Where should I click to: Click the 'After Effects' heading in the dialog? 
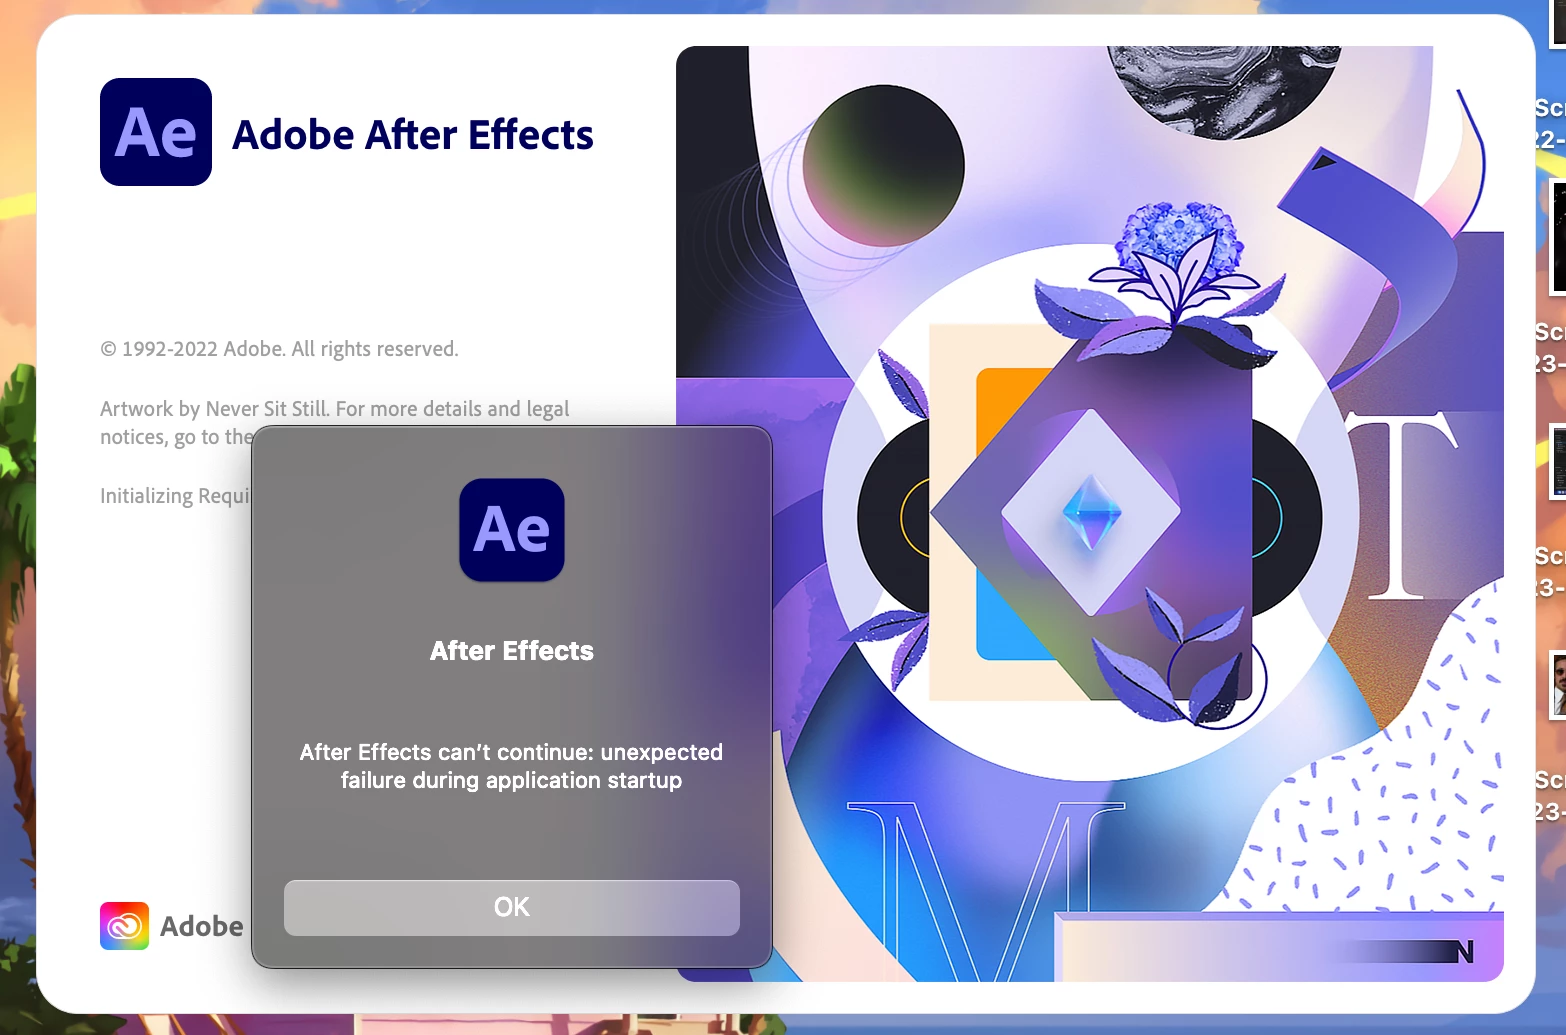(x=512, y=651)
